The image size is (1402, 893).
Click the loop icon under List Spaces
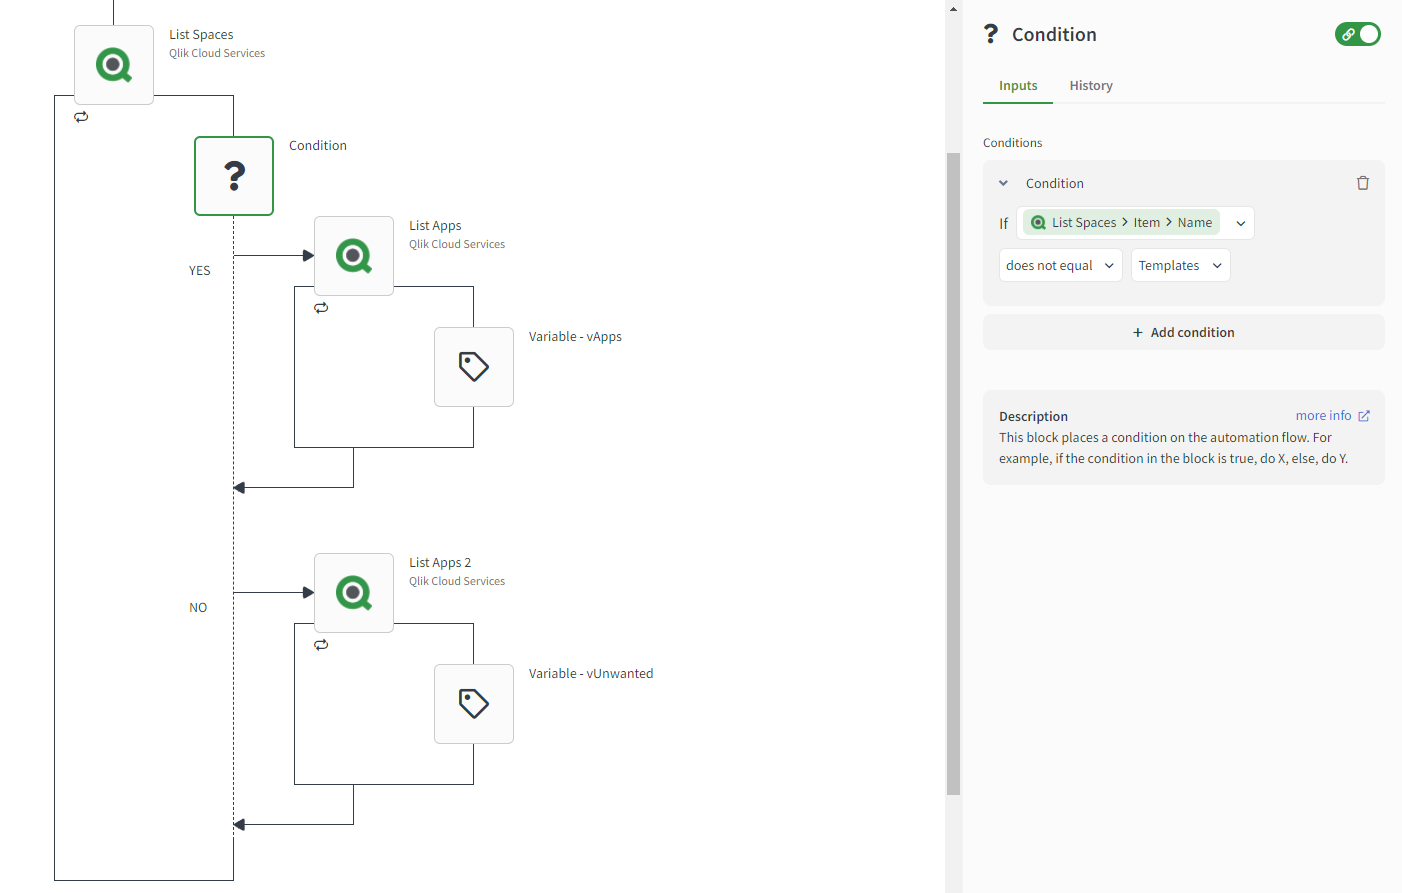81,117
